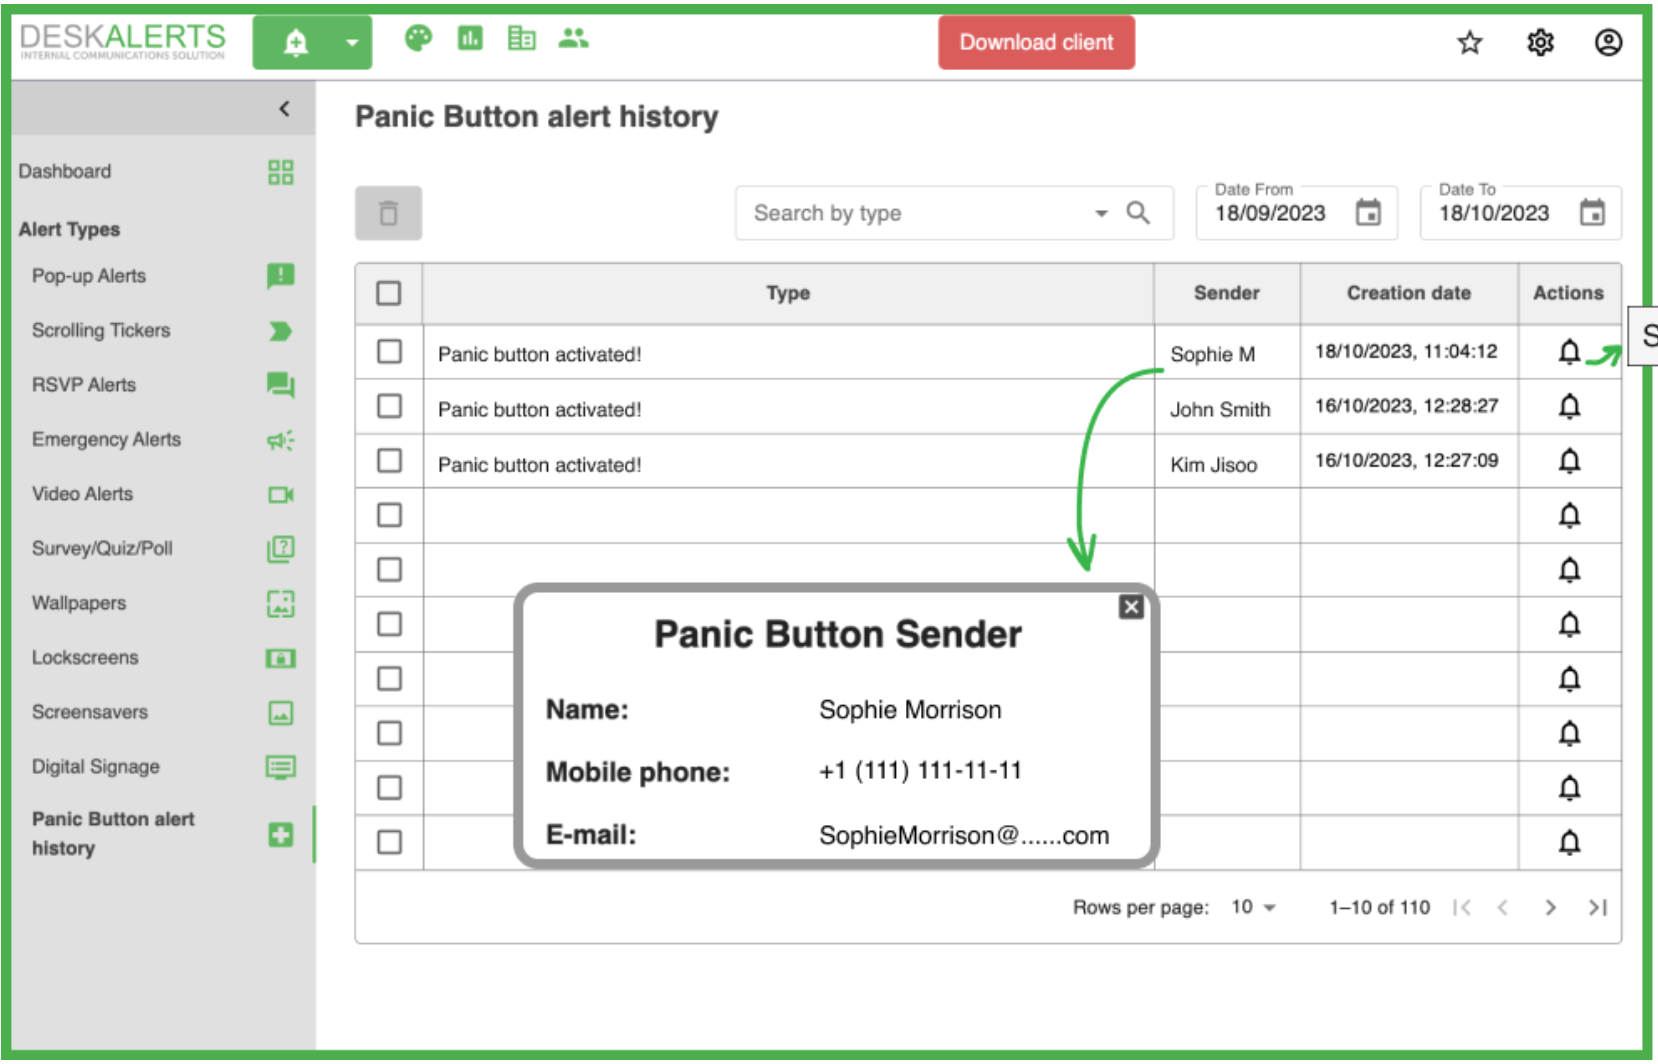Select the Kim Jisoo row checkbox
The width and height of the screenshot is (1658, 1064).
[389, 461]
